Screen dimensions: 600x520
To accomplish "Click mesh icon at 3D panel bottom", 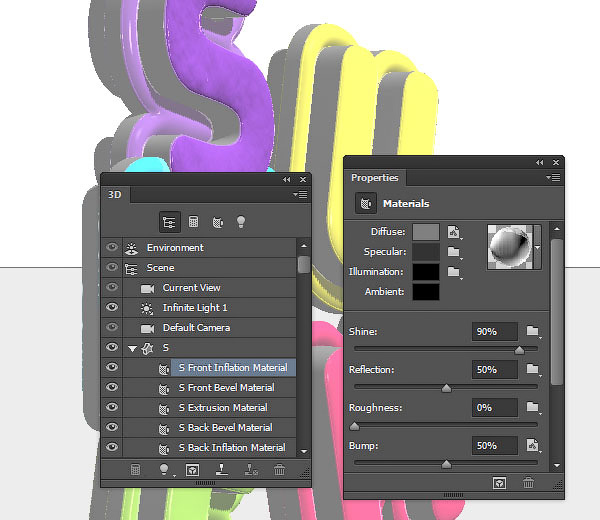I will pyautogui.click(x=135, y=470).
